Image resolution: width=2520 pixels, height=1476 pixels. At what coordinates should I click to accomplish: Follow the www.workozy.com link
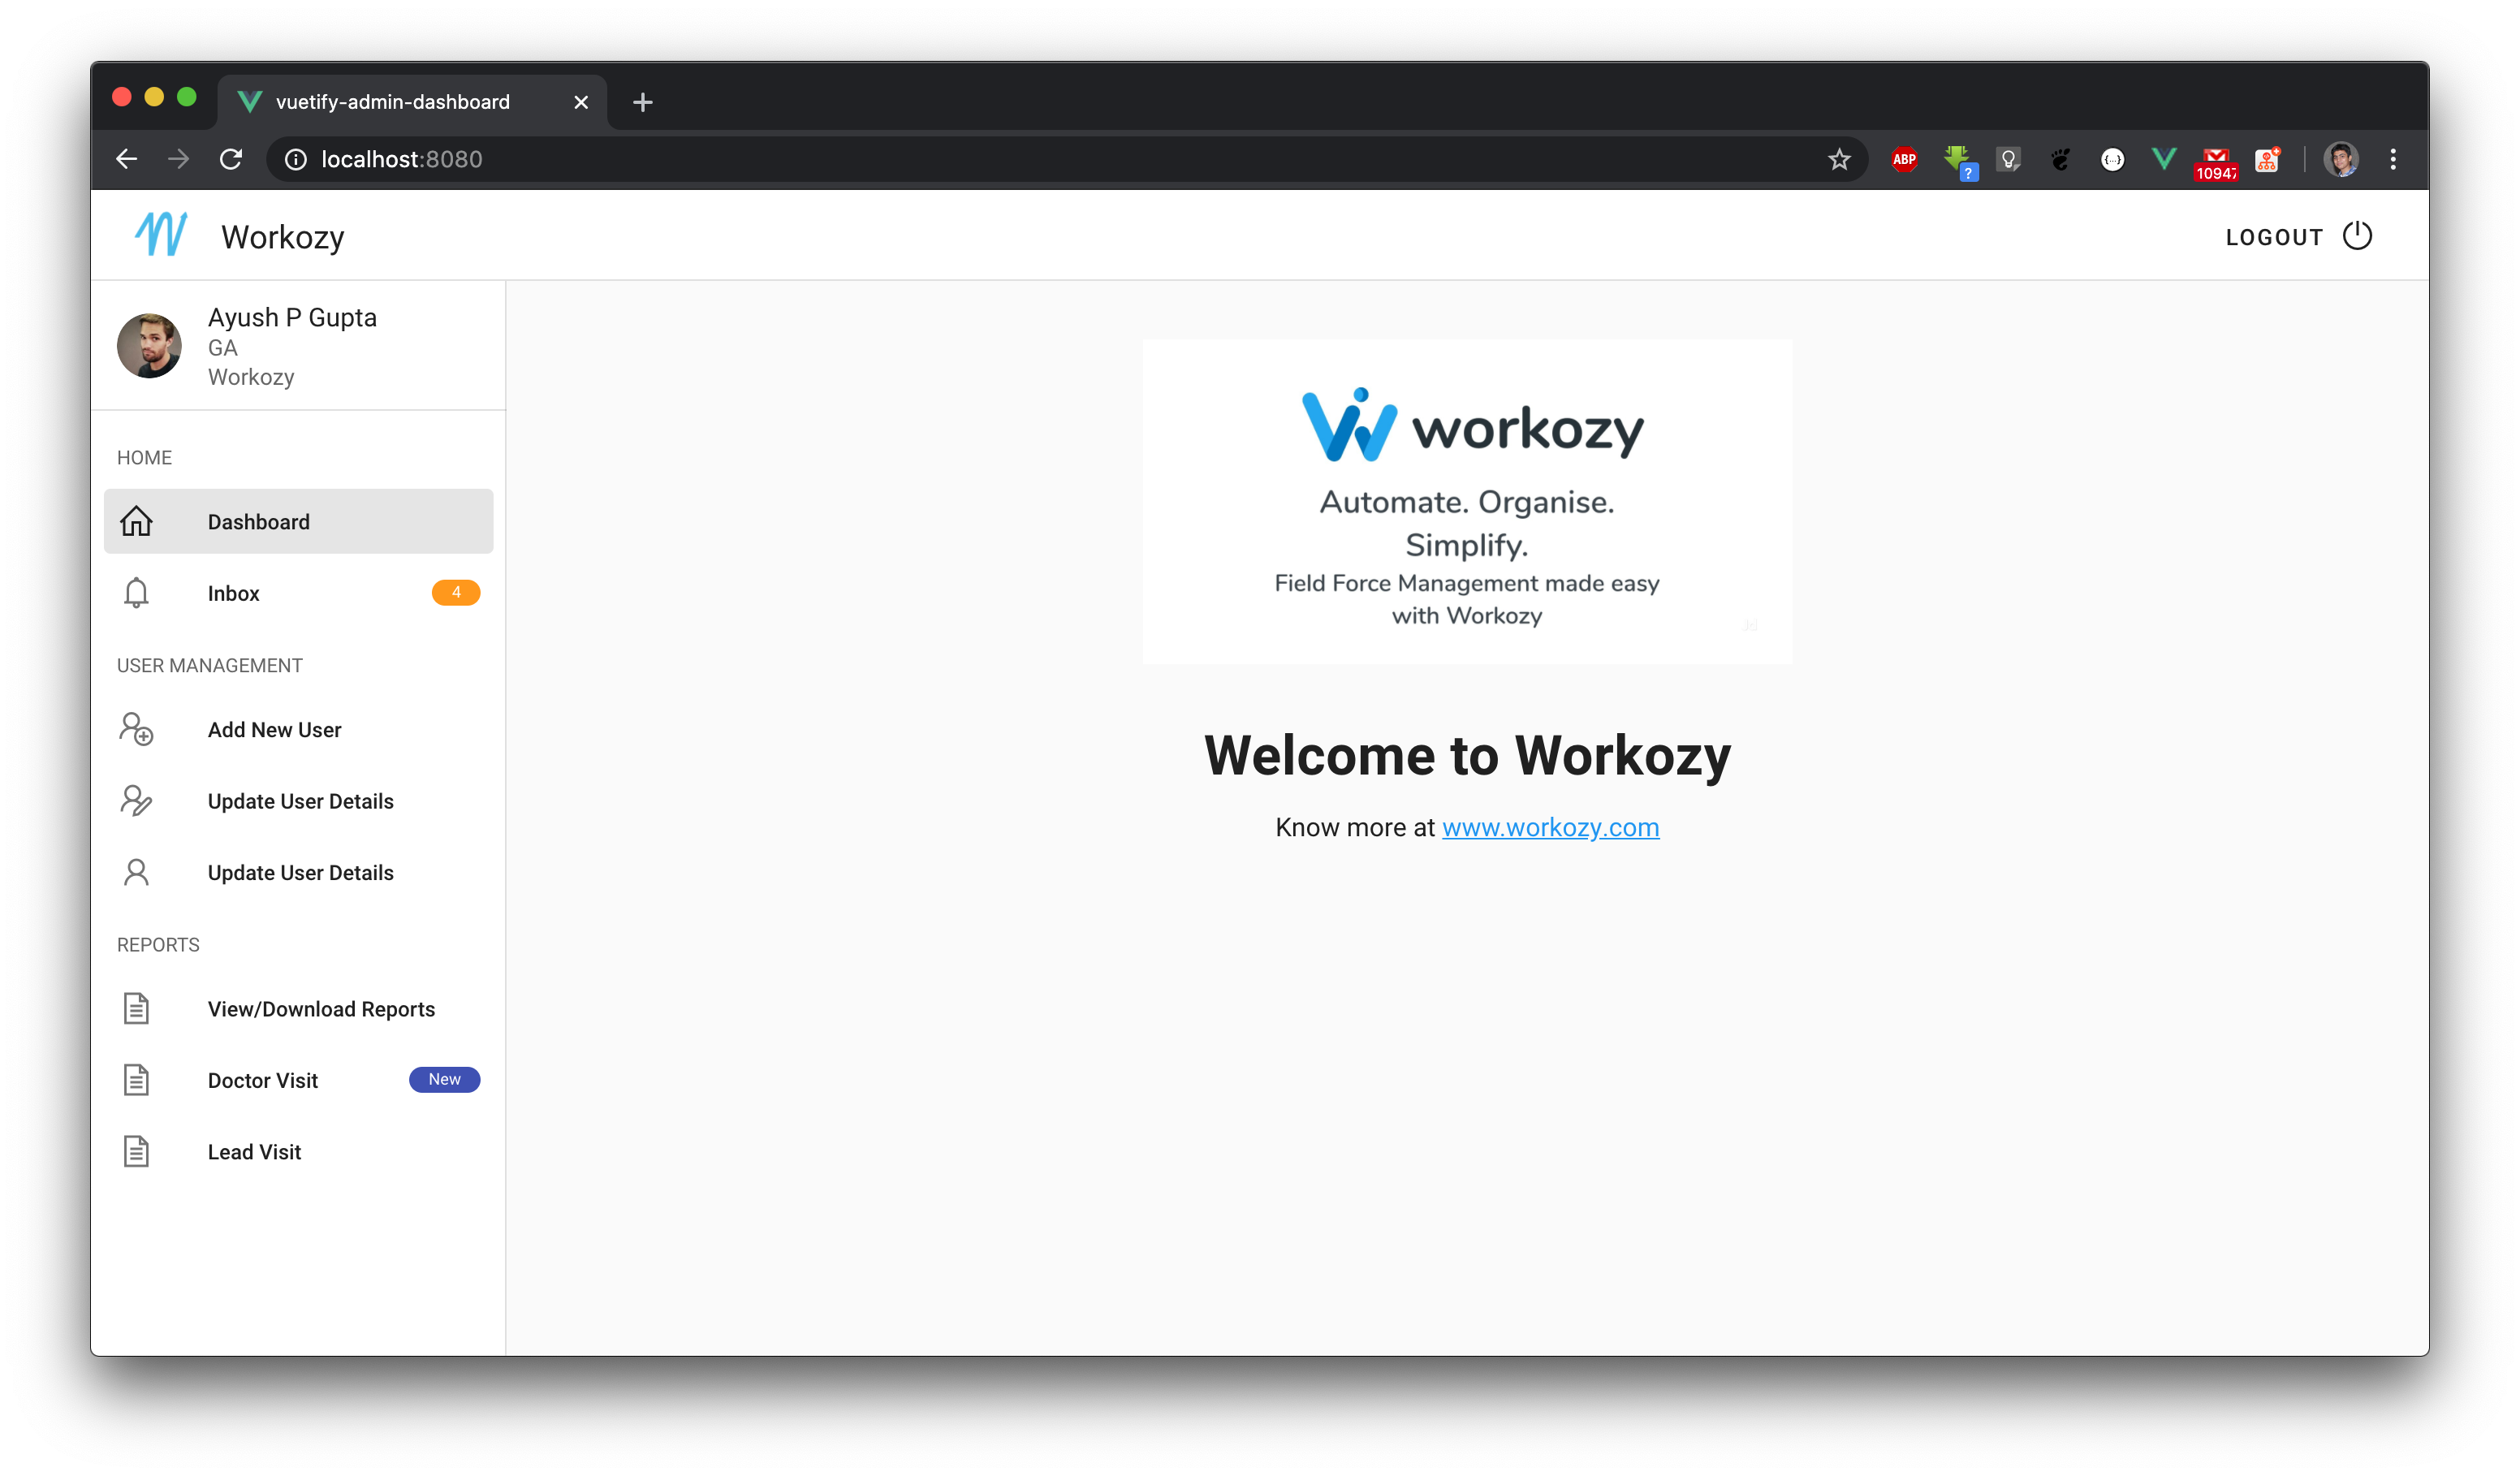tap(1550, 827)
